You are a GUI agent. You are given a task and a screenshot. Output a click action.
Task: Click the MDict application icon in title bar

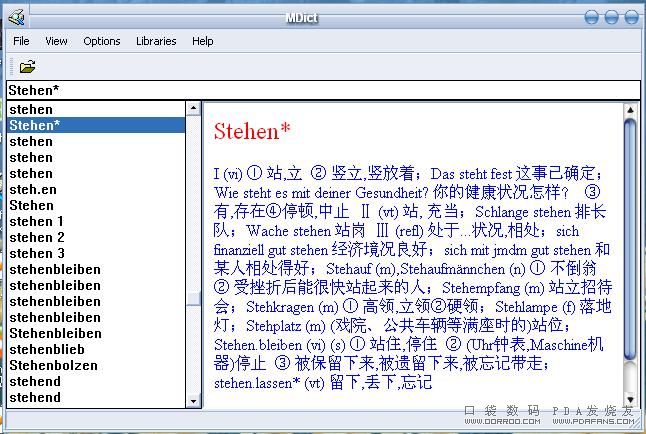pos(17,17)
